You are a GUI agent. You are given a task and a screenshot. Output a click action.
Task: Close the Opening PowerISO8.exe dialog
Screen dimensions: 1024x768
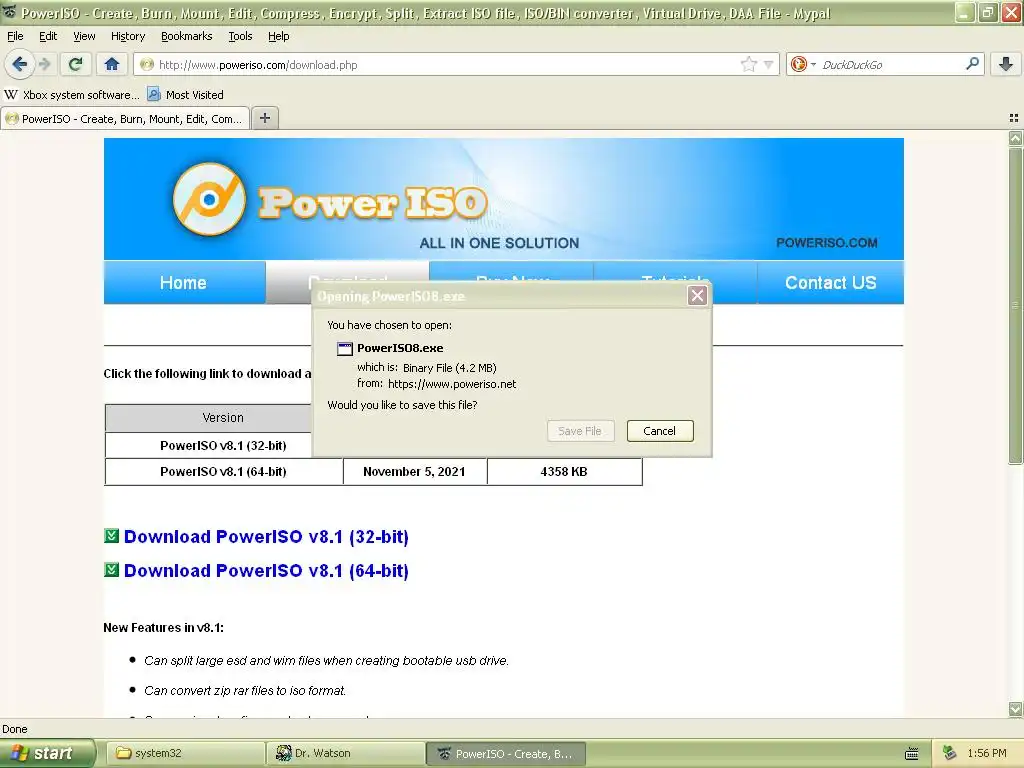tap(697, 296)
